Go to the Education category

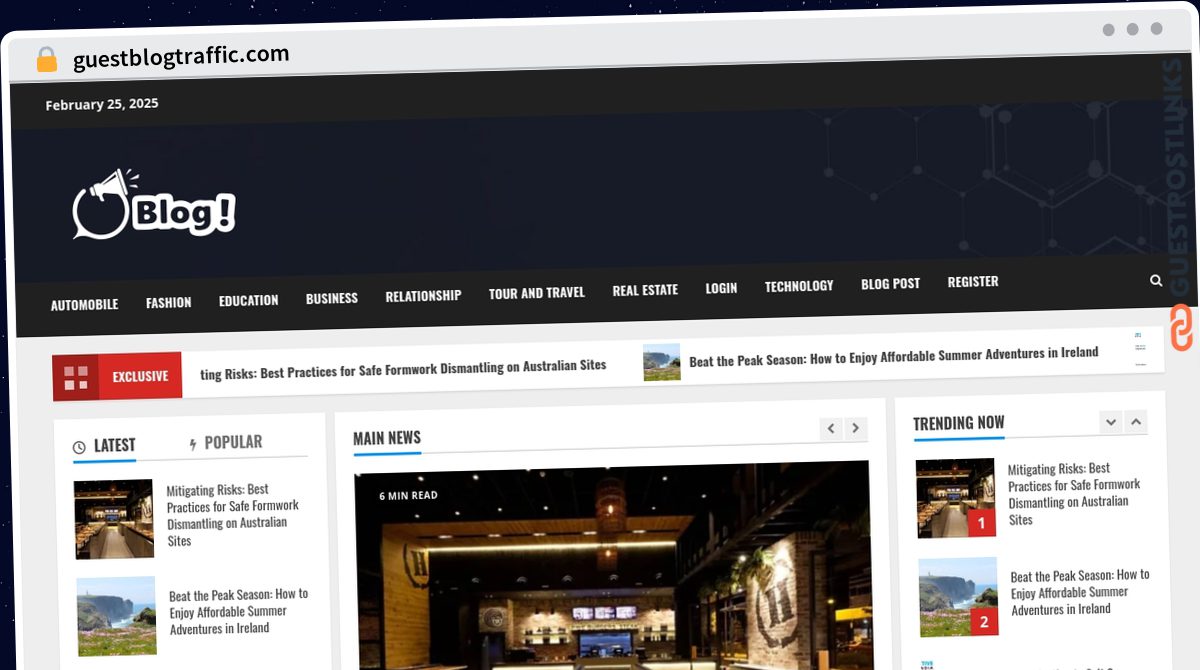(249, 300)
